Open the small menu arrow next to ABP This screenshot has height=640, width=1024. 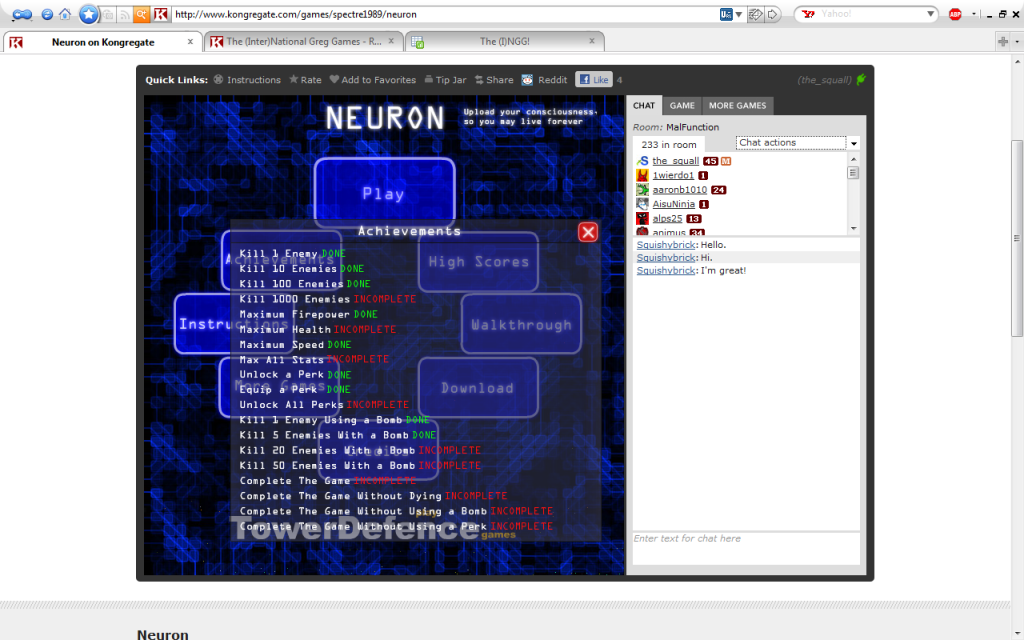coord(973,14)
